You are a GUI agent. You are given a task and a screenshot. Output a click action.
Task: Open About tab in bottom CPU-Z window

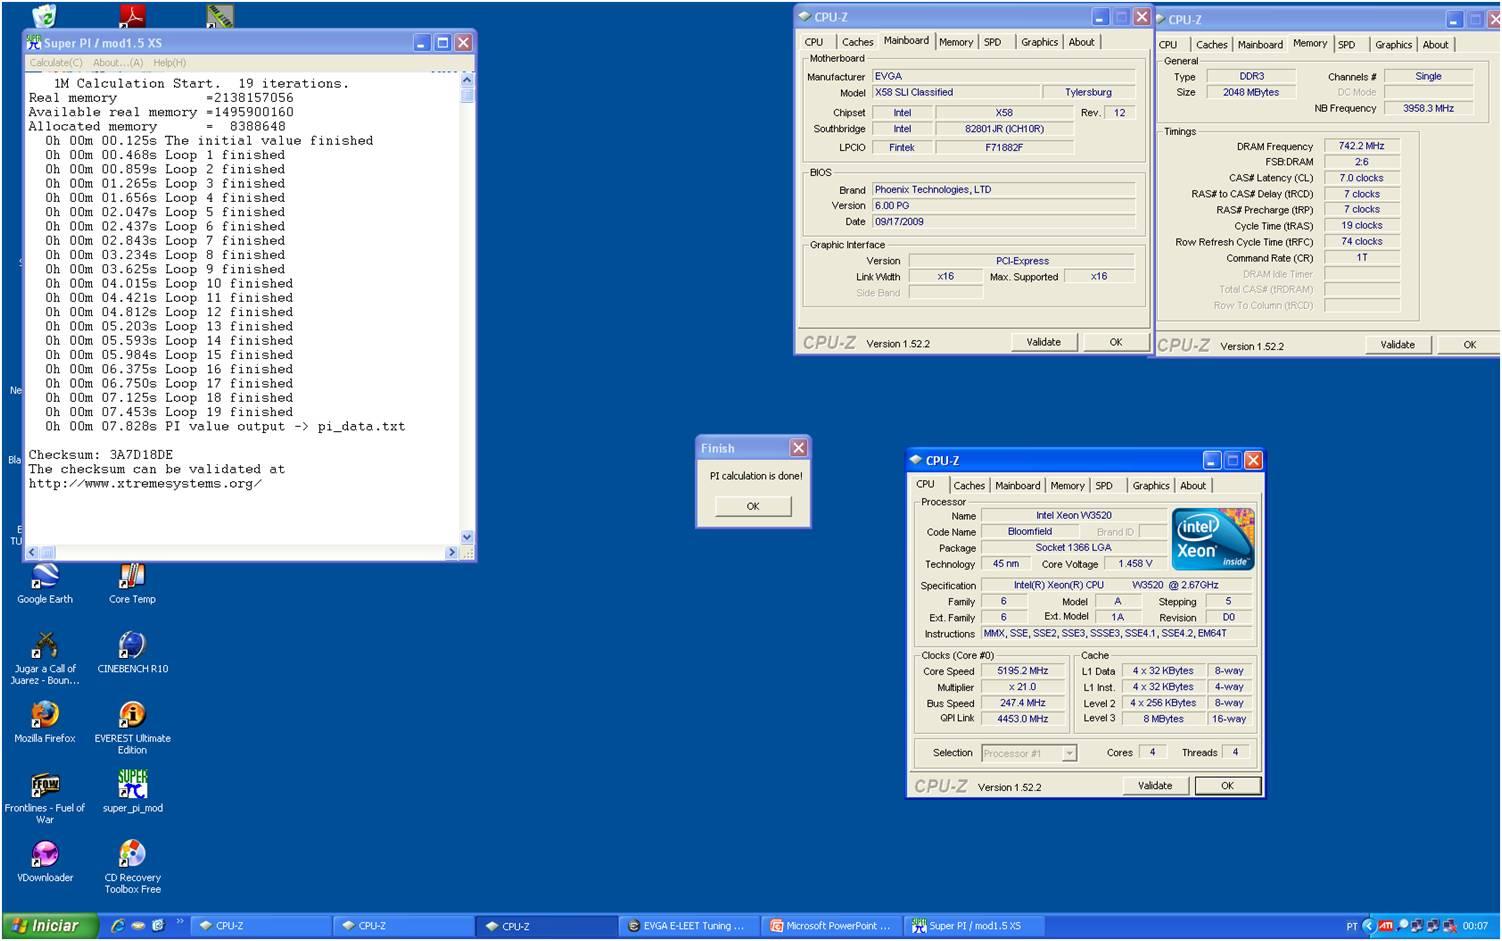[x=1193, y=486]
